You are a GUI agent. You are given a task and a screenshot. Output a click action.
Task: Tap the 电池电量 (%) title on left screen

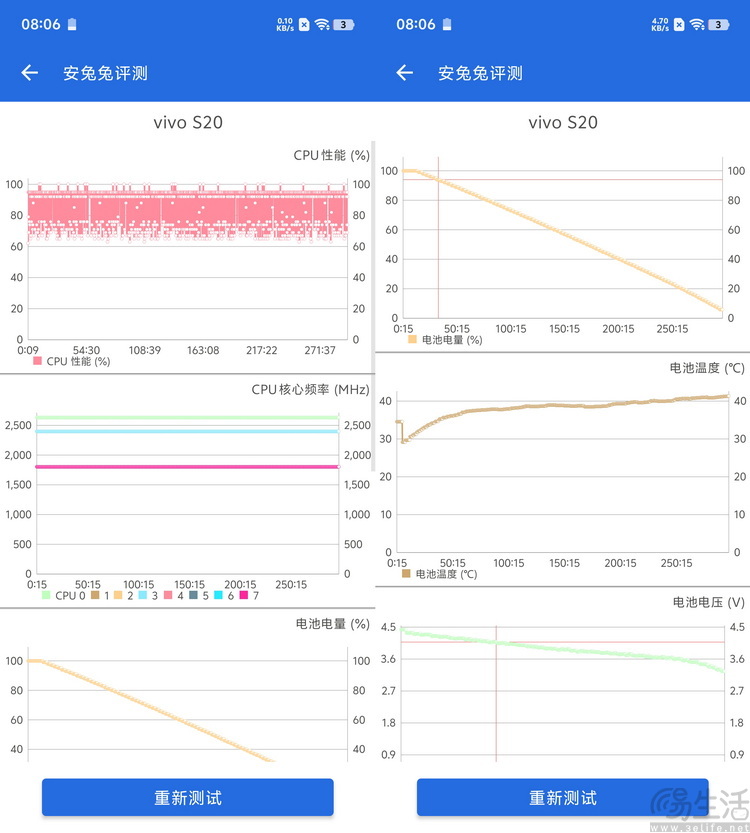[x=333, y=624]
